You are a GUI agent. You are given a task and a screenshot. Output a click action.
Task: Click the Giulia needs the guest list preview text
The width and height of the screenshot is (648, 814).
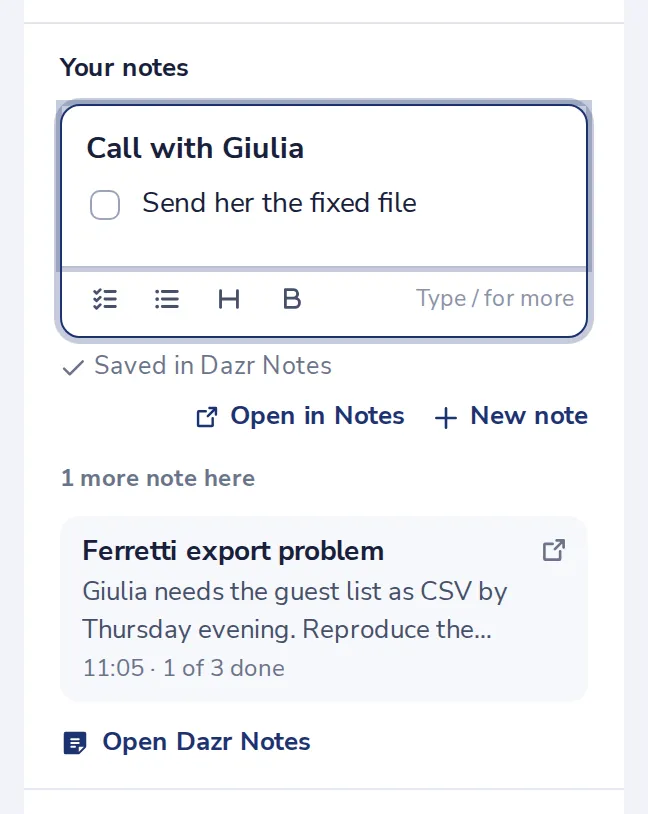tap(295, 610)
